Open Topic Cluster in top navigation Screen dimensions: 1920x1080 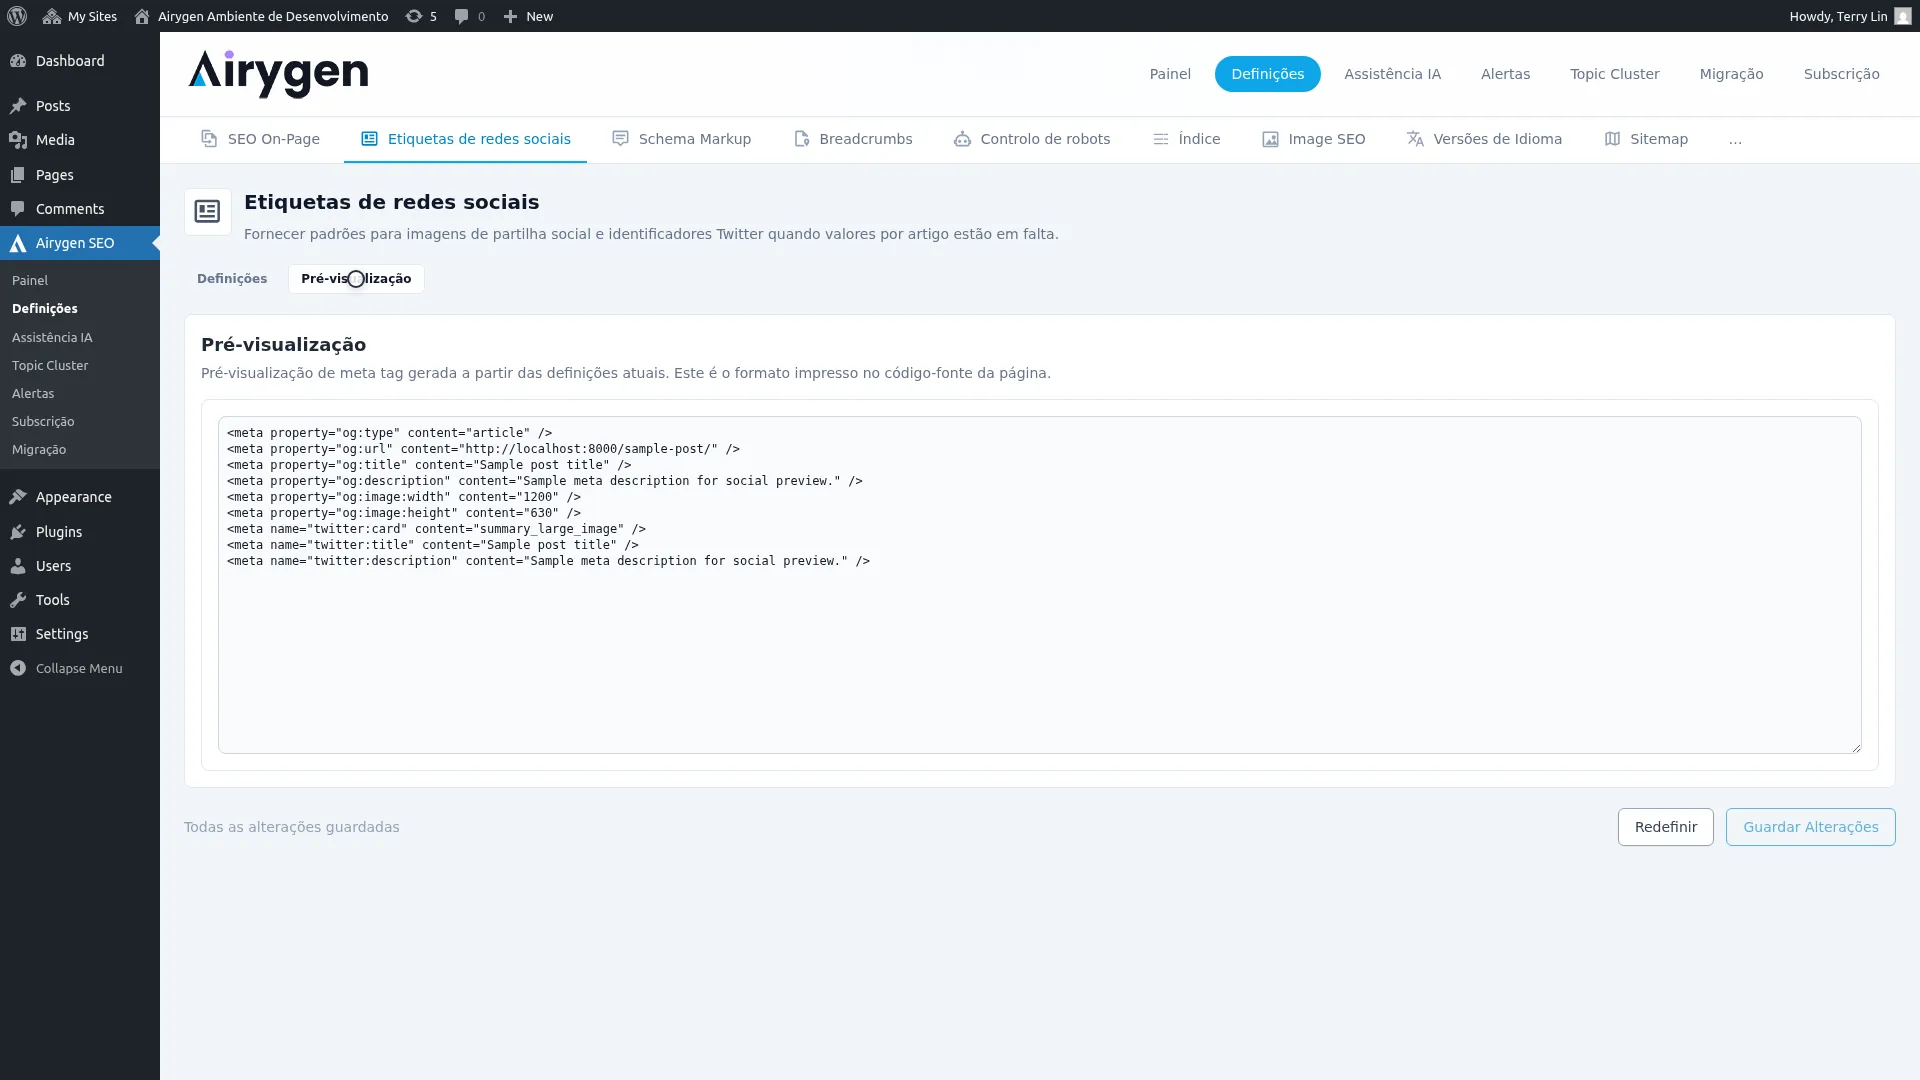[x=1614, y=74]
